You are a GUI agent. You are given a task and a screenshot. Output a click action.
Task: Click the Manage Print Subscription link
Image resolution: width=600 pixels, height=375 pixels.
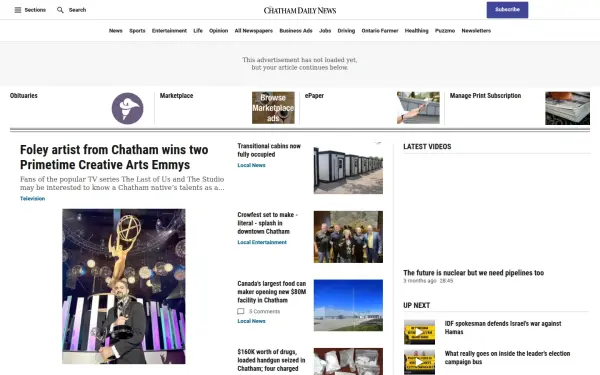(485, 96)
